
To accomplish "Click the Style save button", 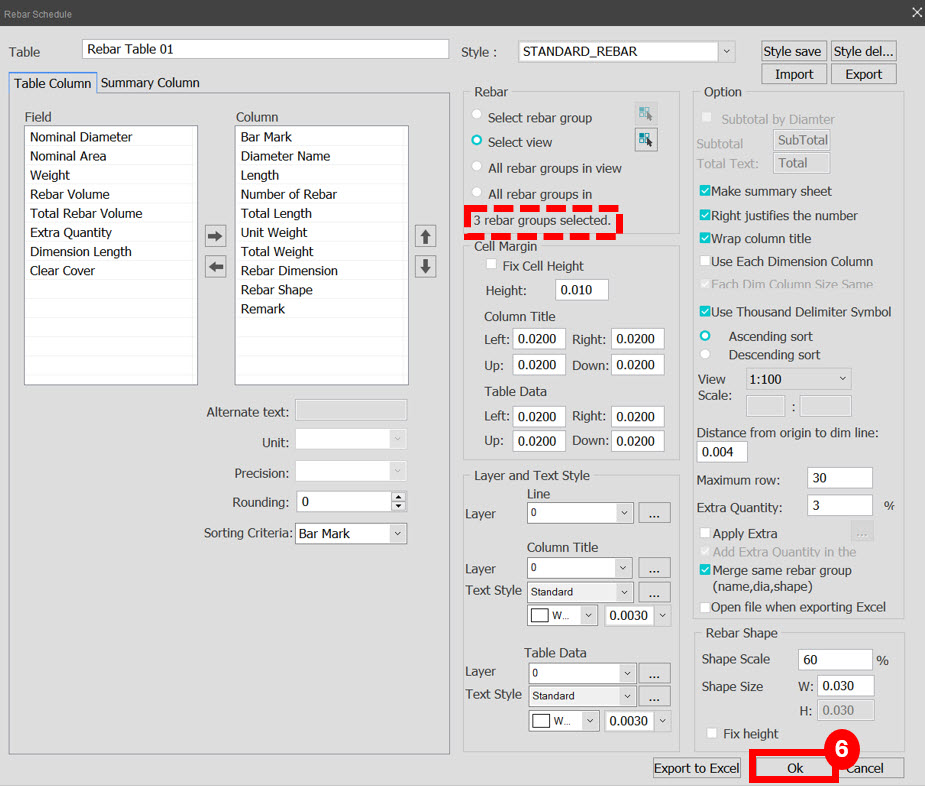I will pyautogui.click(x=792, y=51).
